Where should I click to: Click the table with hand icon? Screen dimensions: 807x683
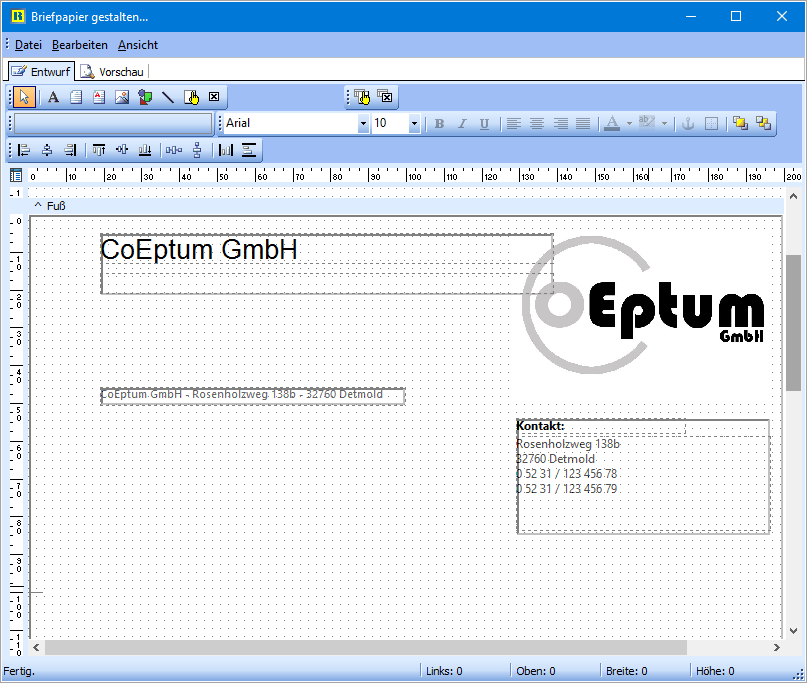pyautogui.click(x=362, y=97)
